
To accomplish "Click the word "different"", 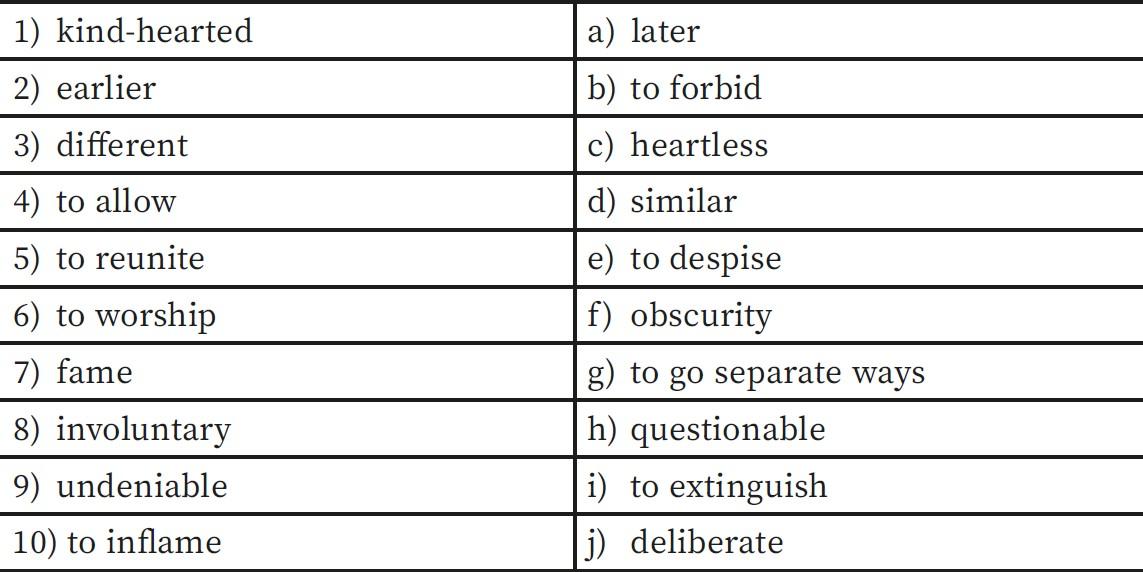I will point(122,145).
